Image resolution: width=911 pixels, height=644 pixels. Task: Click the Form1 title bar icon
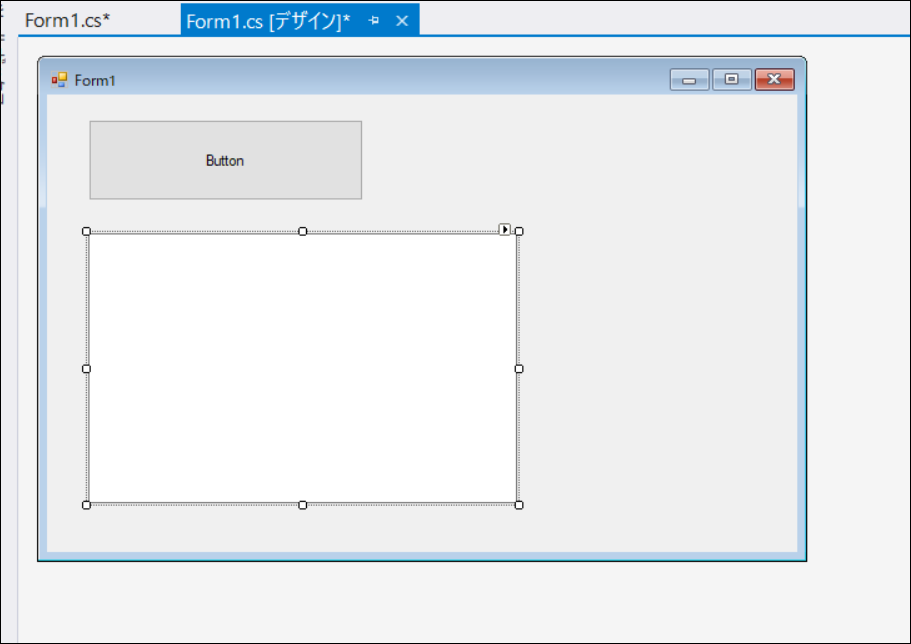[59, 80]
